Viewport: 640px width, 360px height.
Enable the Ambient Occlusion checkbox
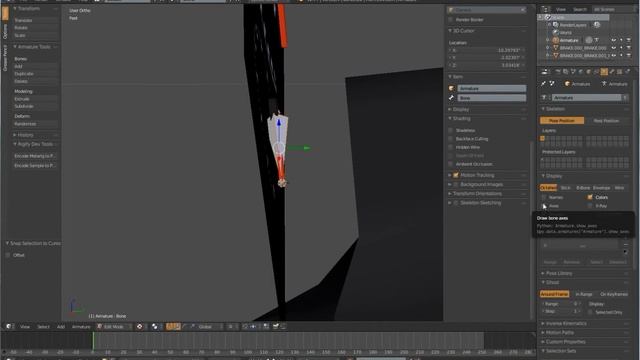click(451, 164)
